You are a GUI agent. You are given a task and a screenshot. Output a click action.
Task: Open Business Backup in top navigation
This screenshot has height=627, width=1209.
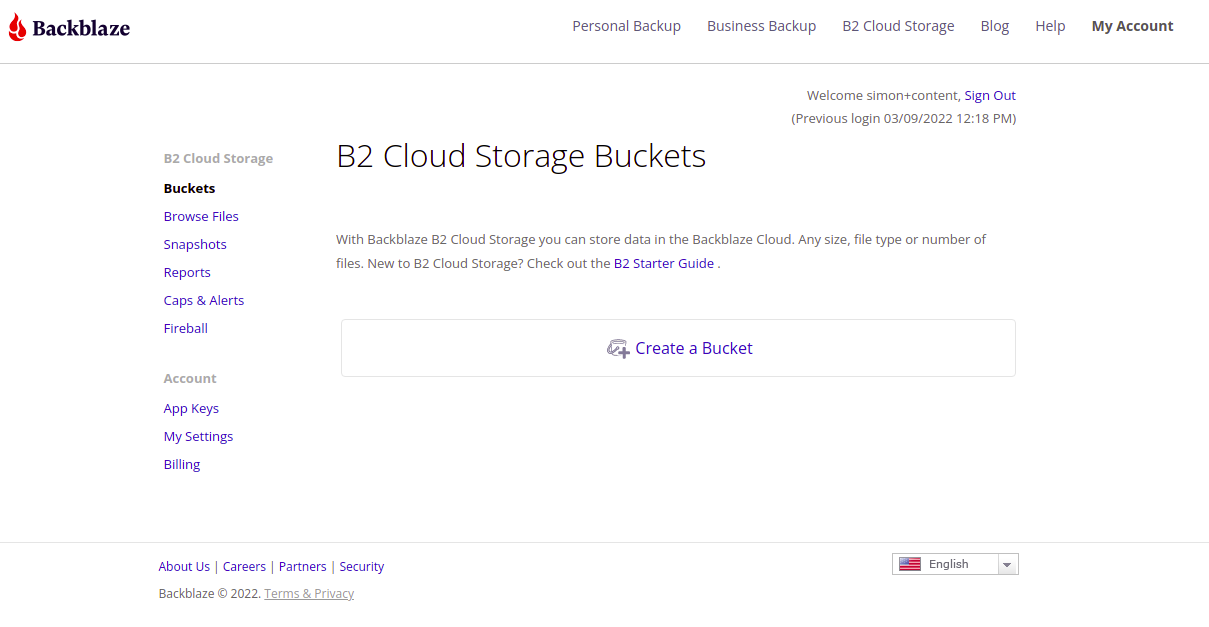[761, 26]
